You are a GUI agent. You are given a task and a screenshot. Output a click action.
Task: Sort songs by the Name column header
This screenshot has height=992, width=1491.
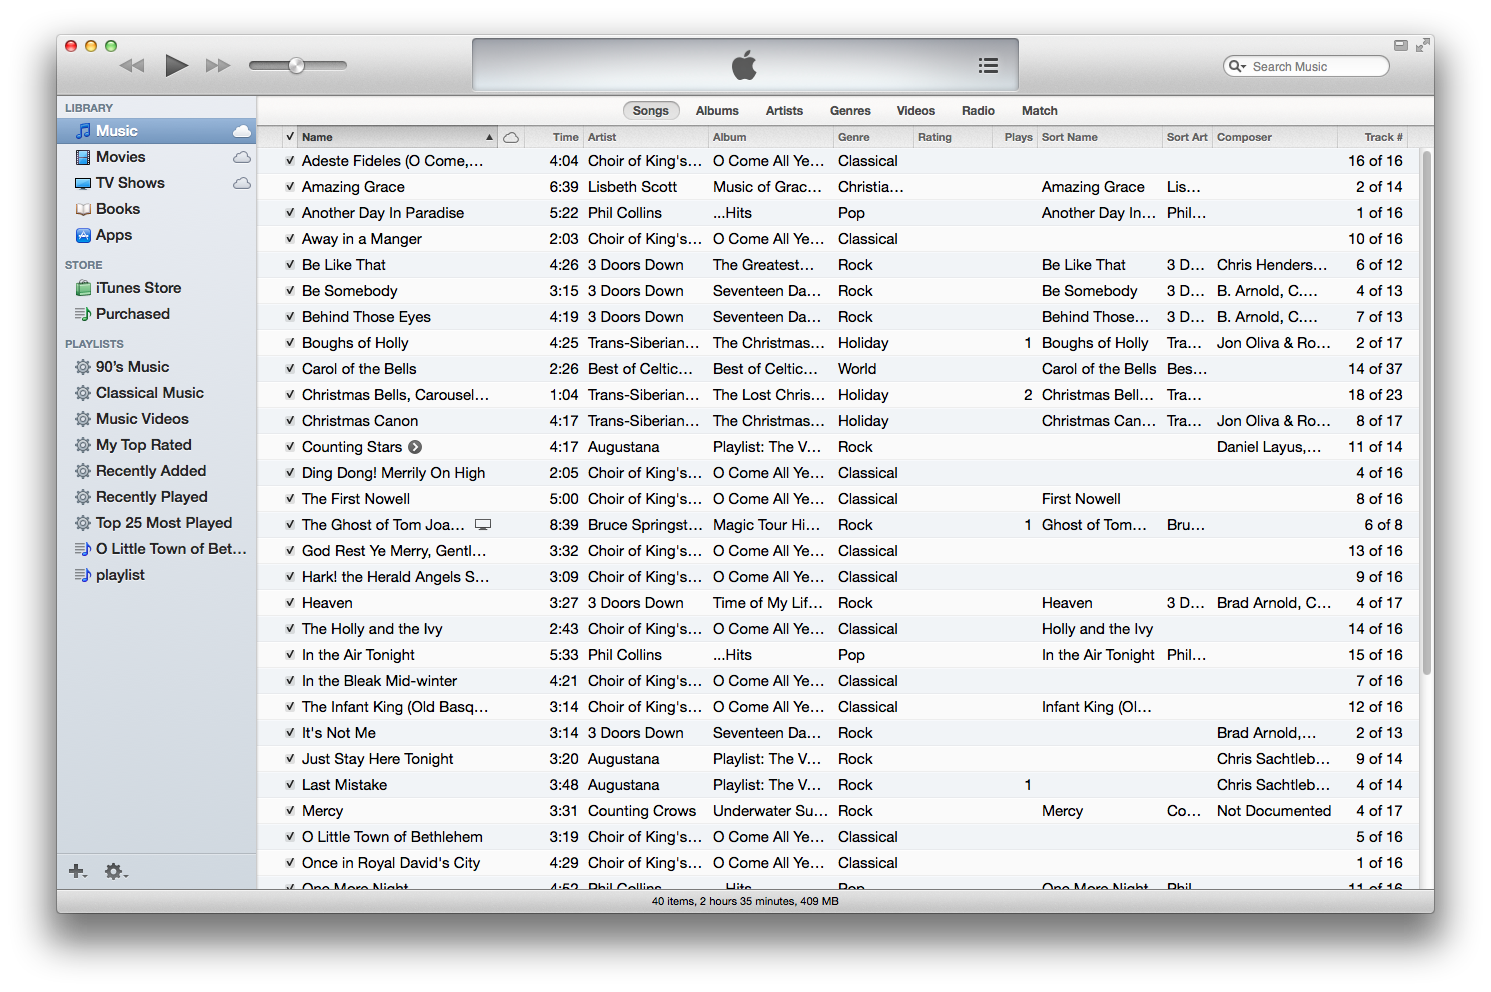(x=397, y=137)
